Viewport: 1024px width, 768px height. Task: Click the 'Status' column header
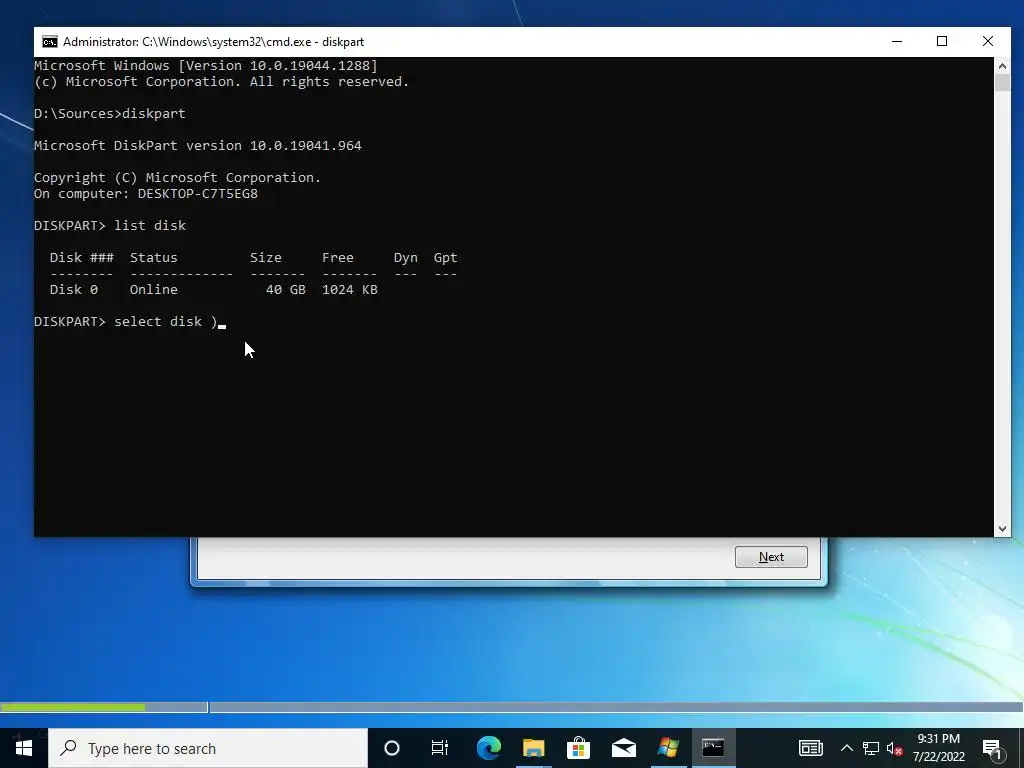coord(153,257)
